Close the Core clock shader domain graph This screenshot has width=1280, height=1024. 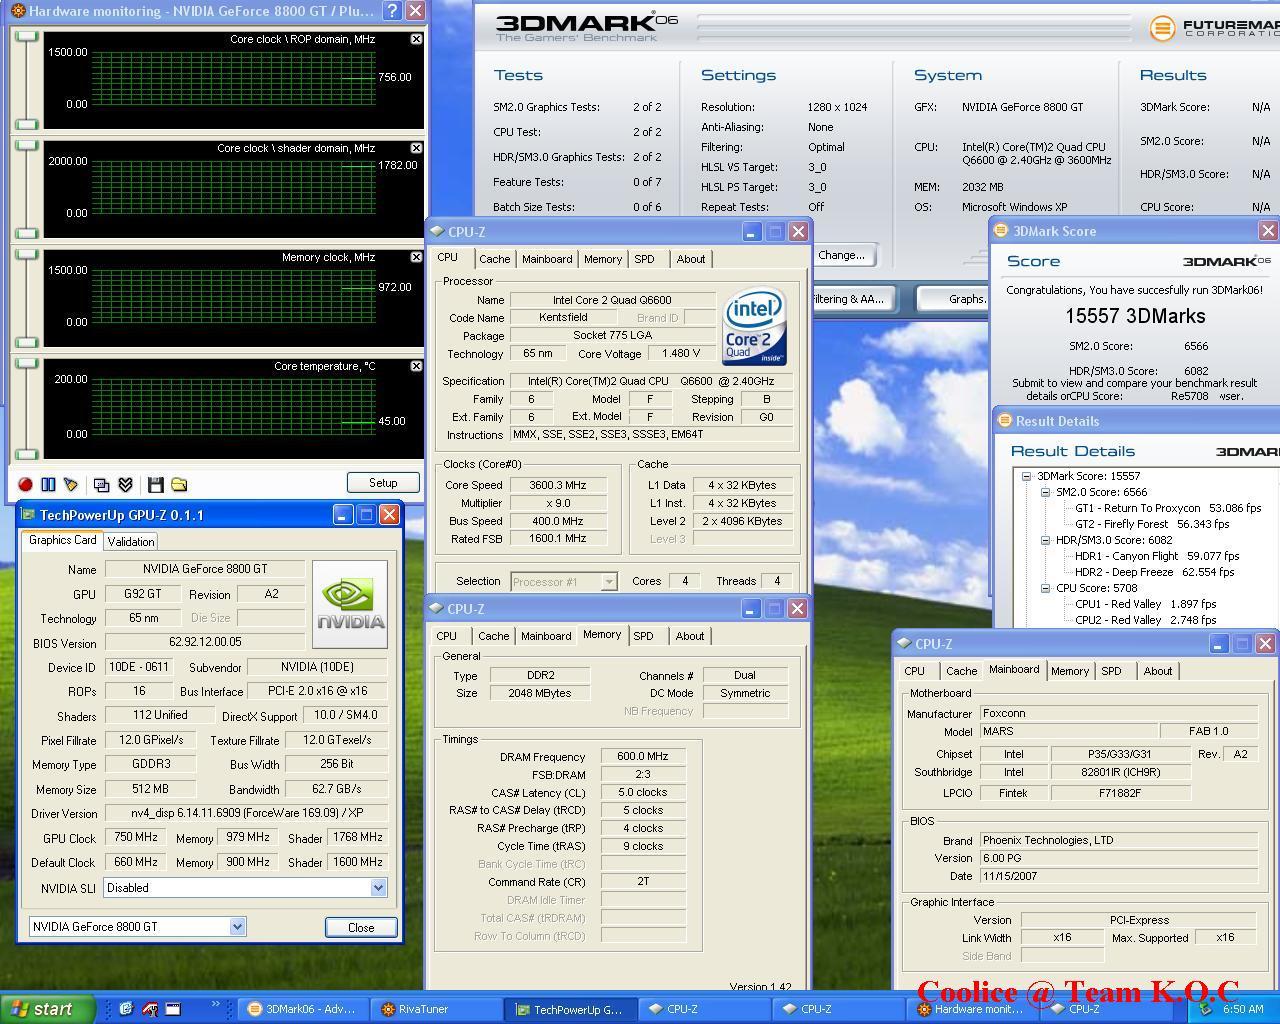click(x=416, y=148)
